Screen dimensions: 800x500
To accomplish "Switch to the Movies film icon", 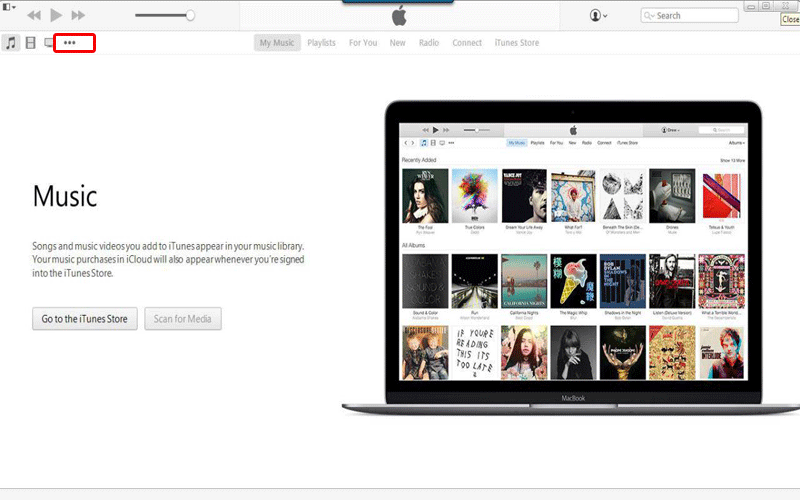I will pos(31,43).
